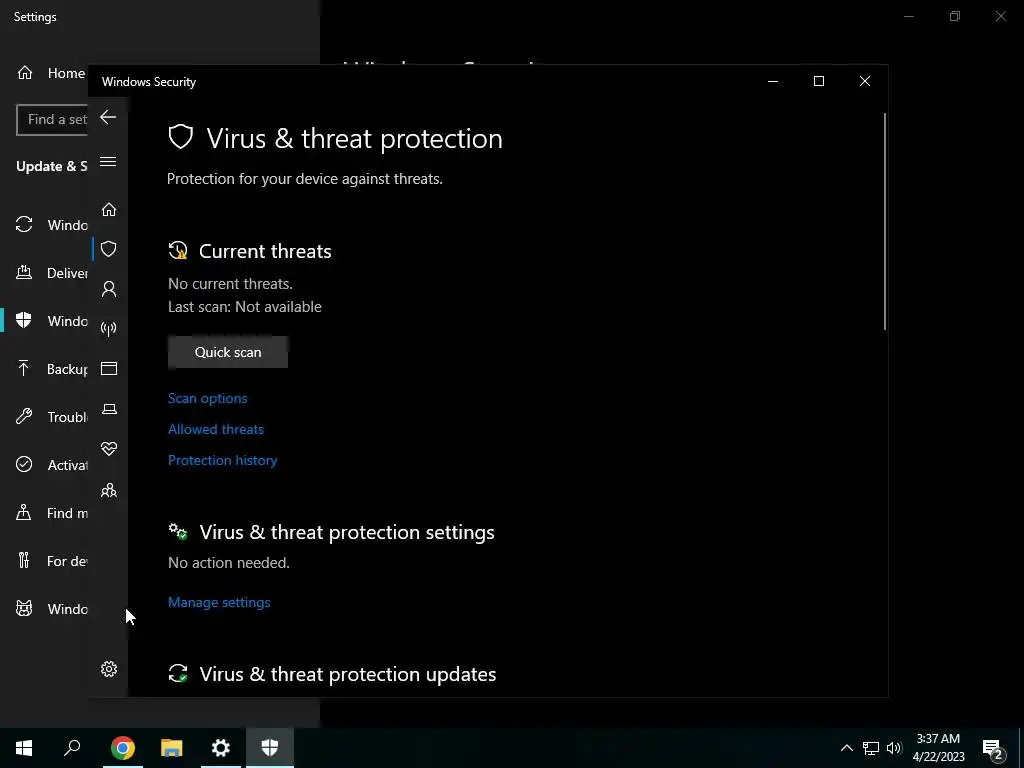Open Google Chrome from the taskbar
1024x768 pixels.
coord(123,748)
